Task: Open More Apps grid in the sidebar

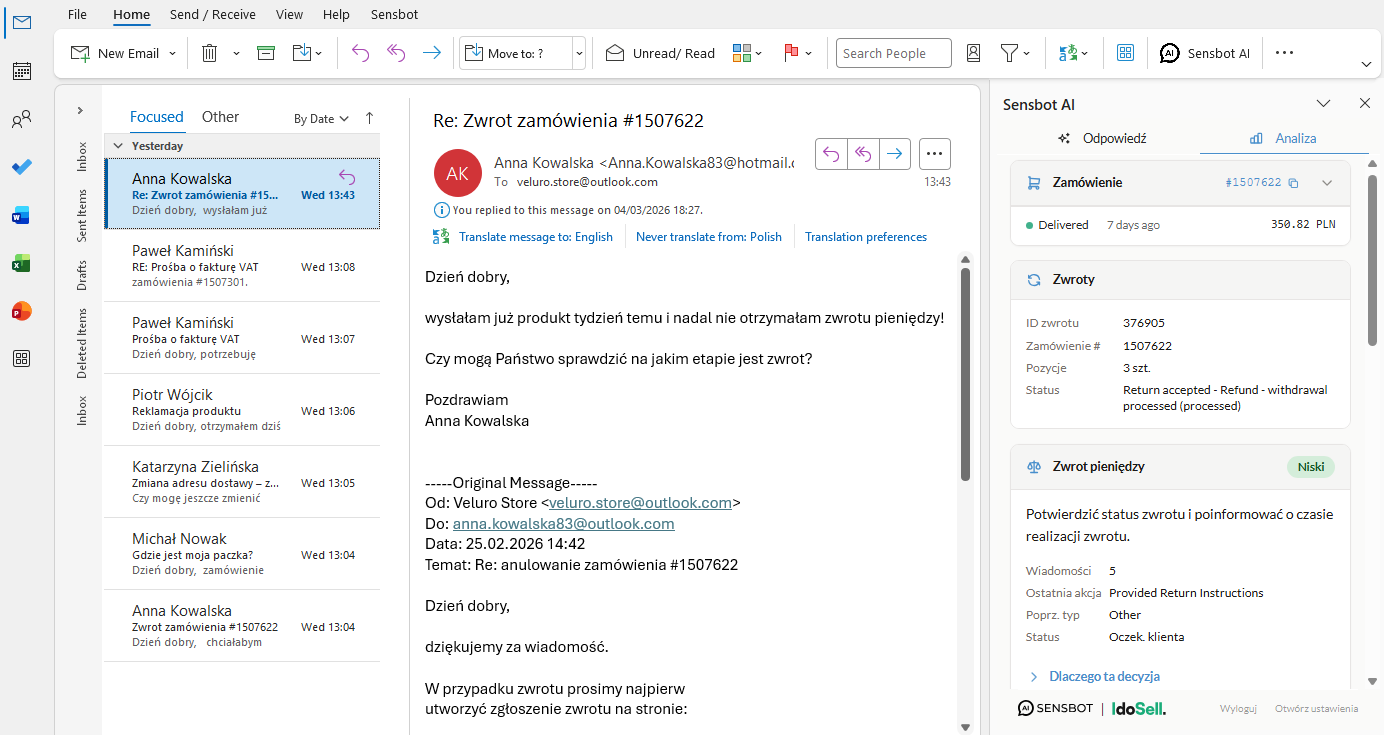Action: pyautogui.click(x=21, y=359)
